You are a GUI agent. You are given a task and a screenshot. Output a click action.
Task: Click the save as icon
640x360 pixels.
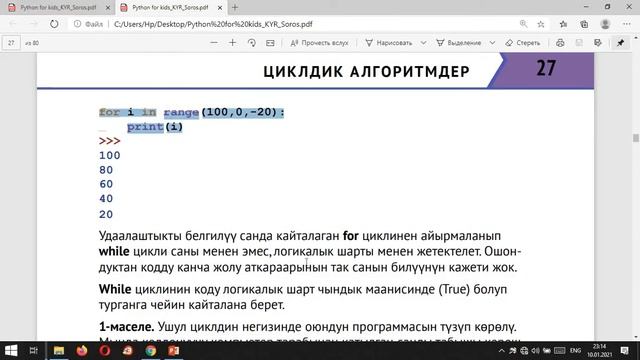598,43
